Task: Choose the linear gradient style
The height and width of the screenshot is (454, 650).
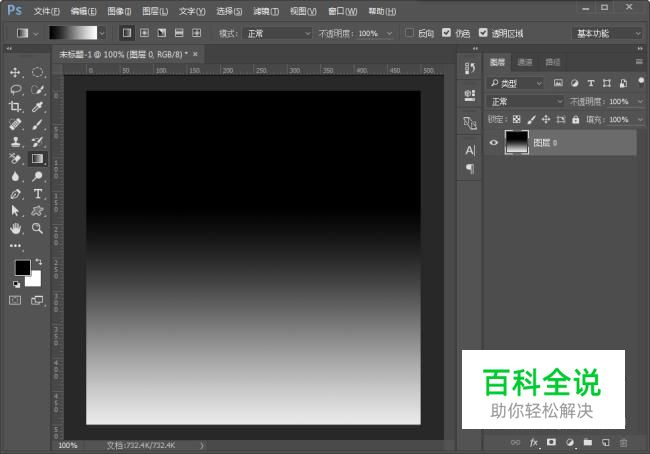Action: (127, 33)
